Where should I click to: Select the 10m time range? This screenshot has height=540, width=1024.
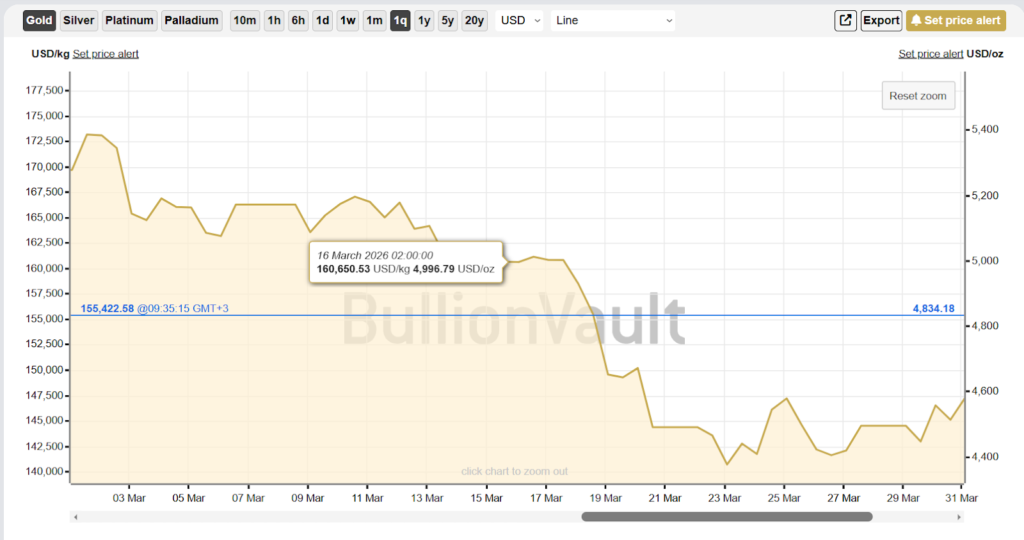click(244, 20)
